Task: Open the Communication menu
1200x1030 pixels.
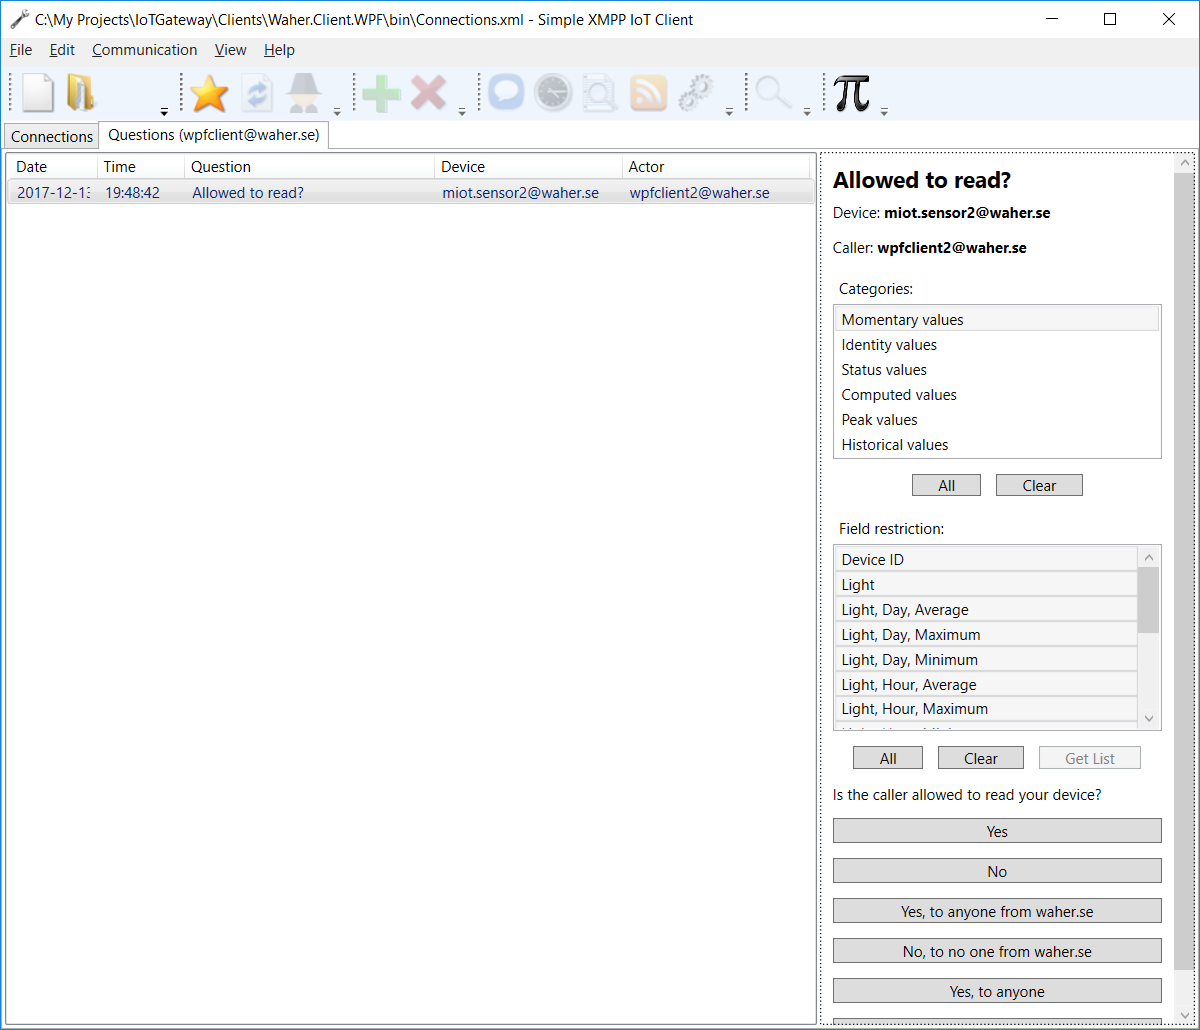Action: pos(144,50)
